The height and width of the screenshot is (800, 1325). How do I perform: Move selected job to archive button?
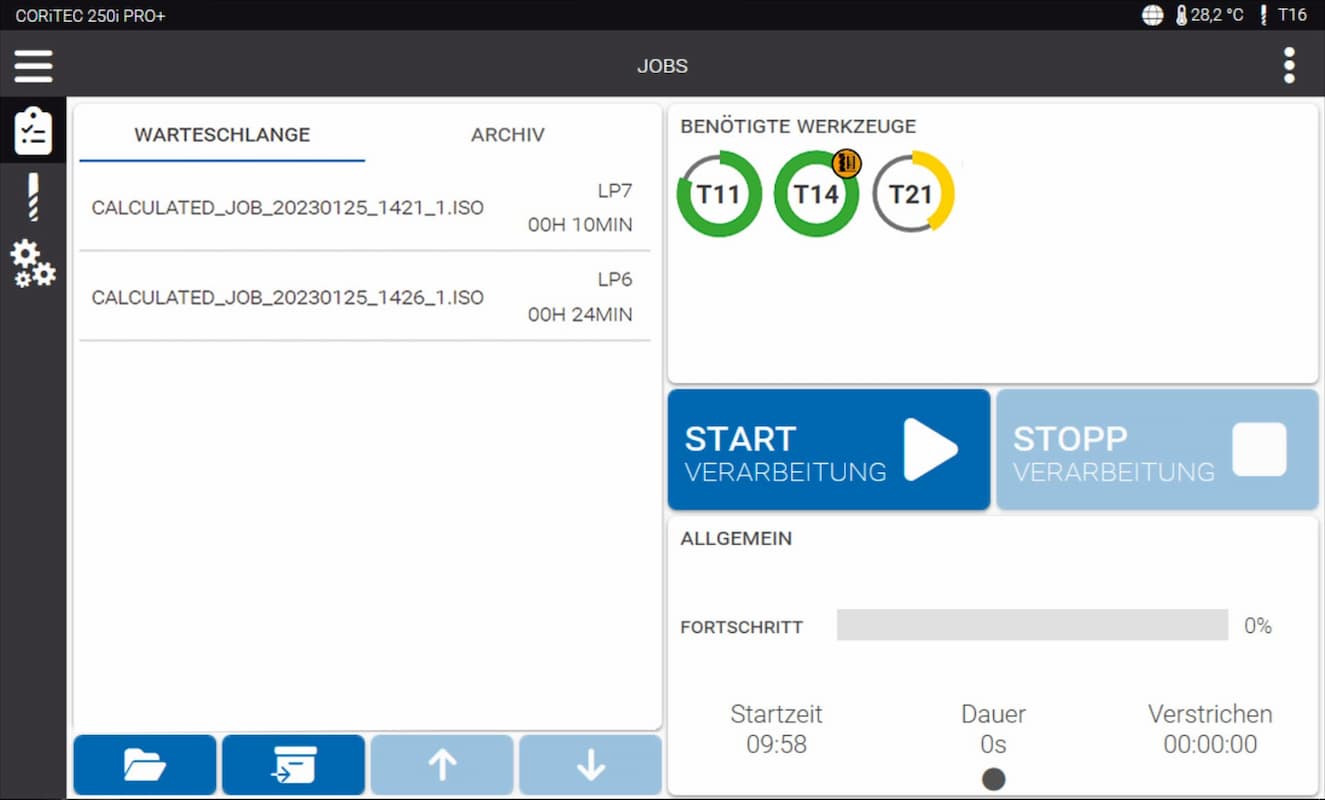[x=293, y=765]
